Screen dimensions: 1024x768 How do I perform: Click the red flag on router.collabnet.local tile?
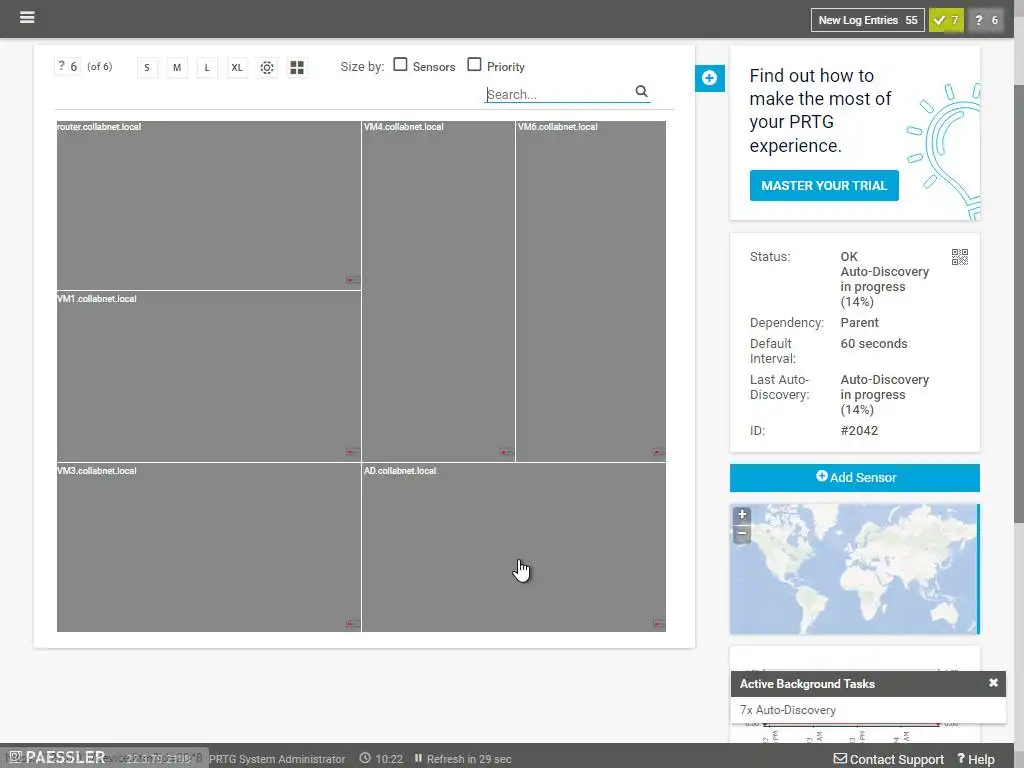(353, 280)
